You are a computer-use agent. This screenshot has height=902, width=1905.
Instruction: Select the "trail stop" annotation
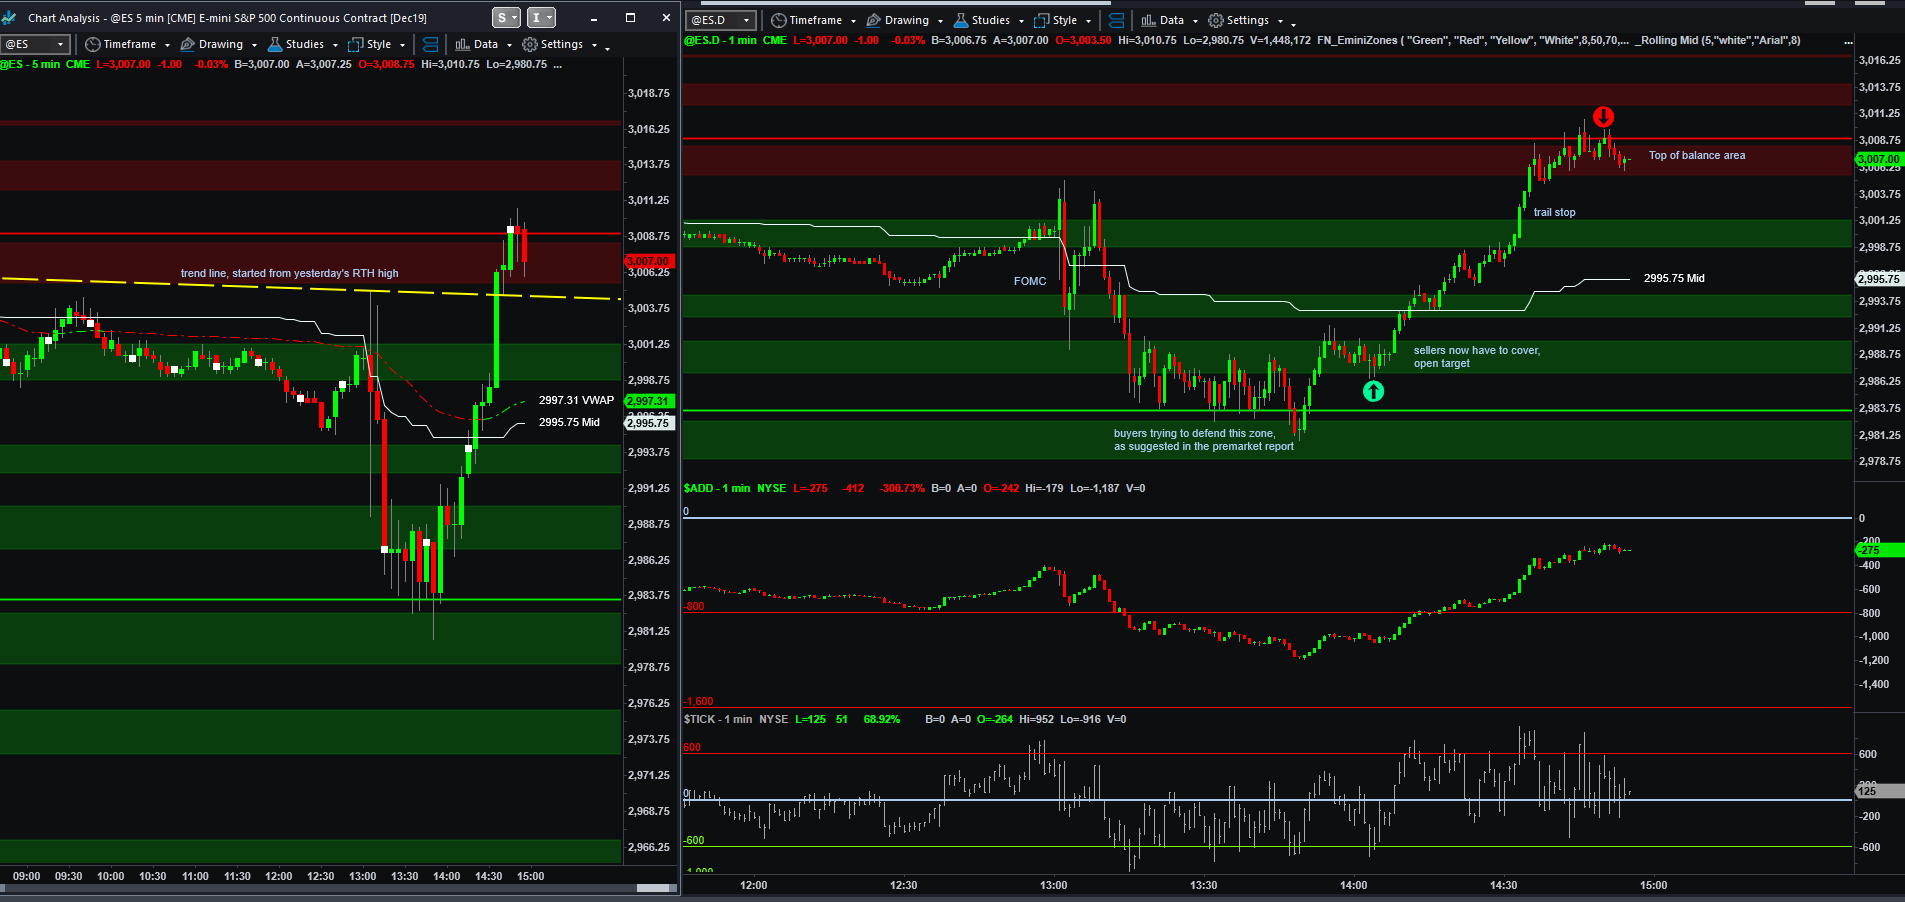point(1554,212)
